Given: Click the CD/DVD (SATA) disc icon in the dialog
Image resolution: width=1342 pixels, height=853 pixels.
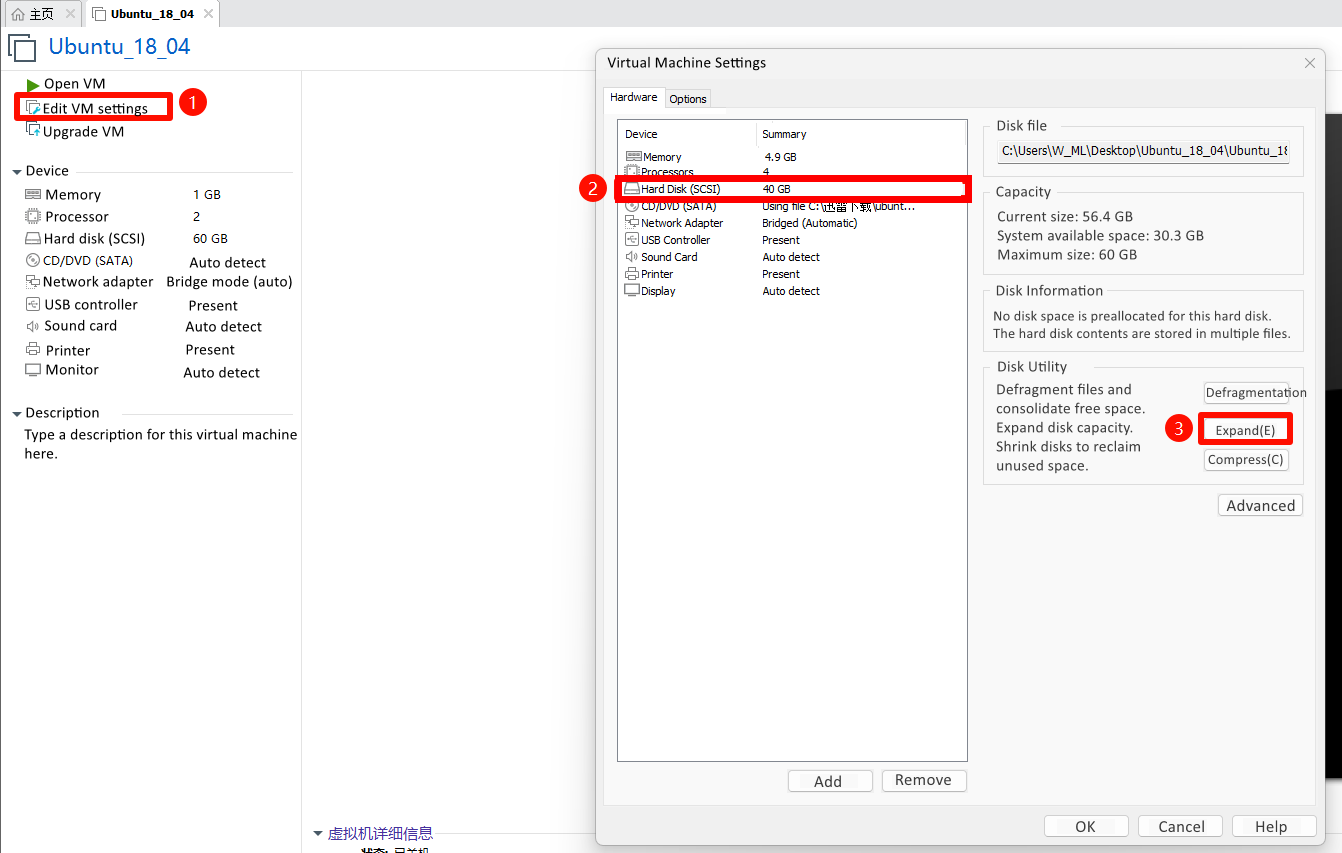Looking at the screenshot, I should 632,207.
